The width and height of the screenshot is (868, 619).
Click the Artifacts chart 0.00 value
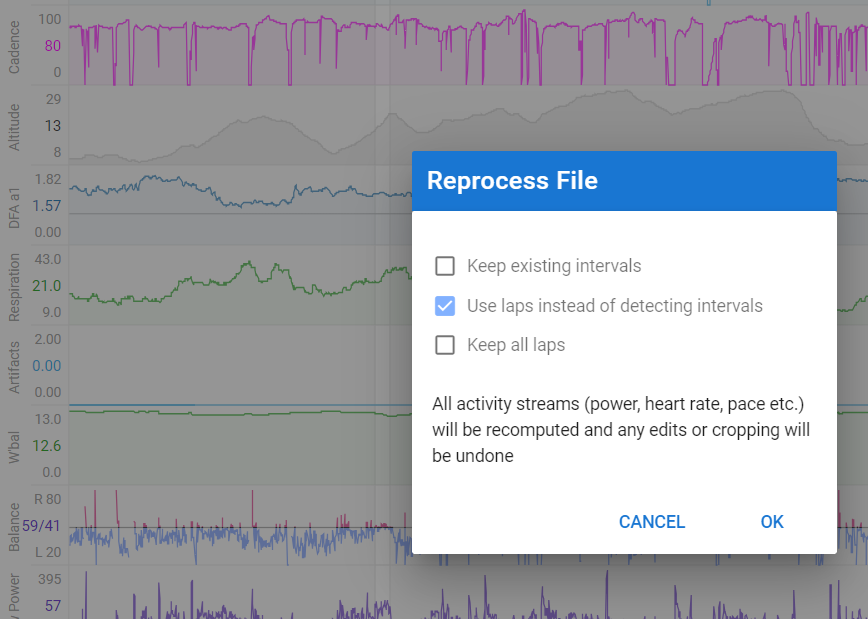[x=46, y=366]
